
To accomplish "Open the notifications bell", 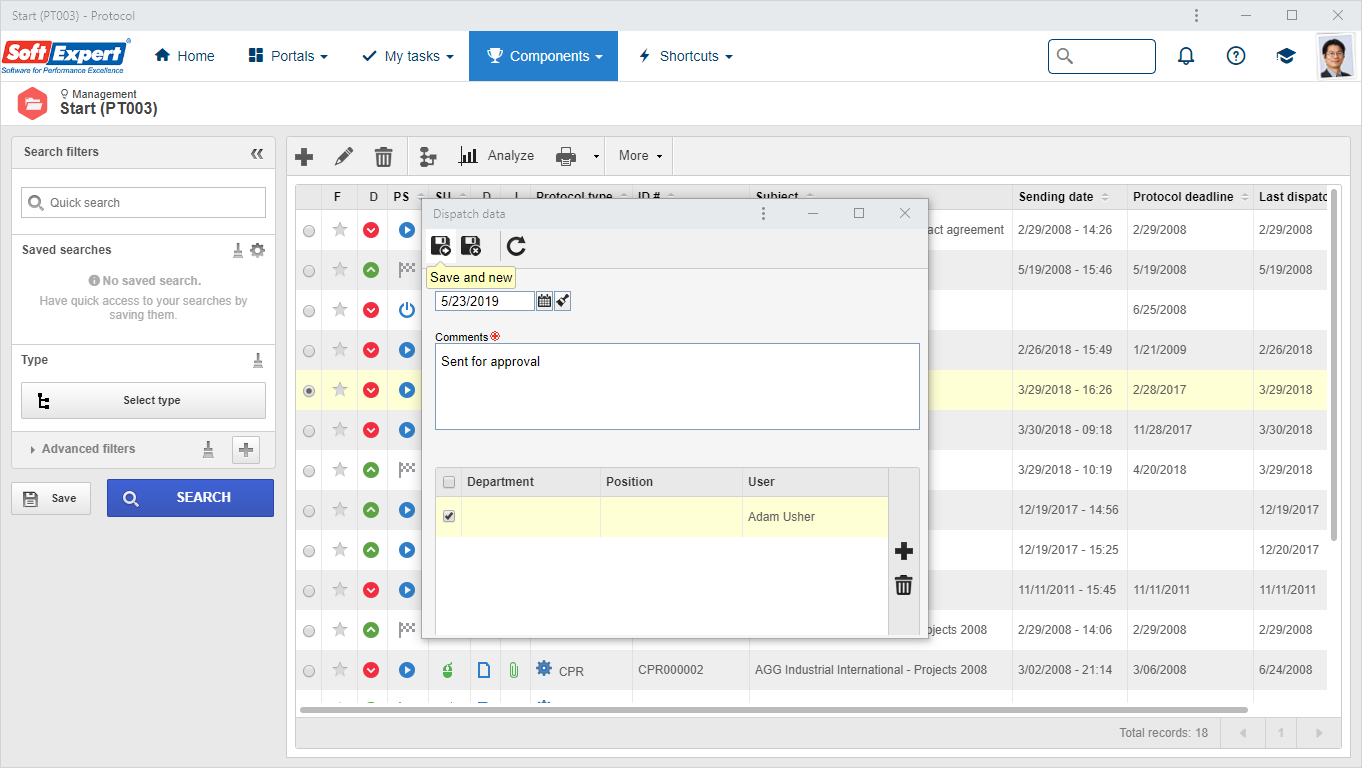I will [1186, 56].
